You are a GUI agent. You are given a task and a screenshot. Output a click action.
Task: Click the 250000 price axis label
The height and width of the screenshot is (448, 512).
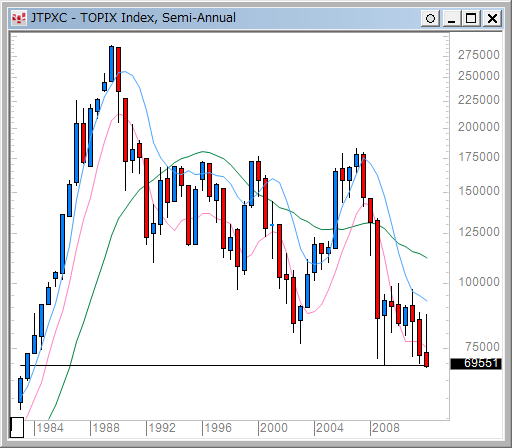coord(479,76)
